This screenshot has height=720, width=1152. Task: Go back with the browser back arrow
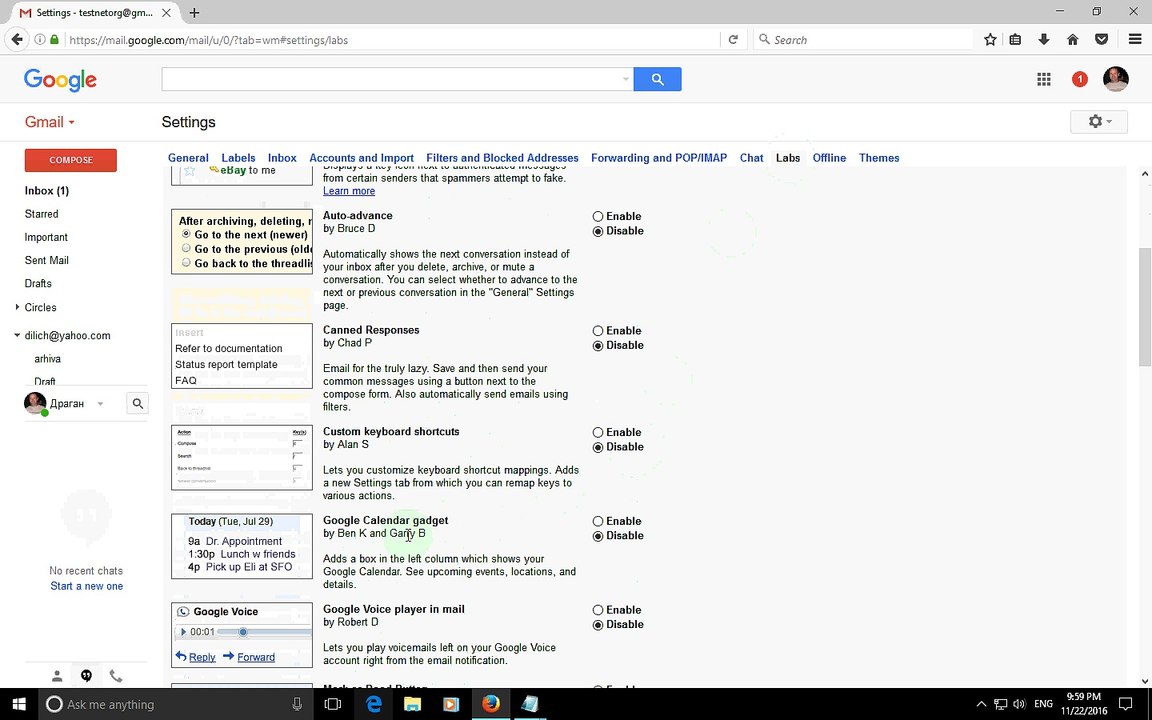(x=17, y=40)
